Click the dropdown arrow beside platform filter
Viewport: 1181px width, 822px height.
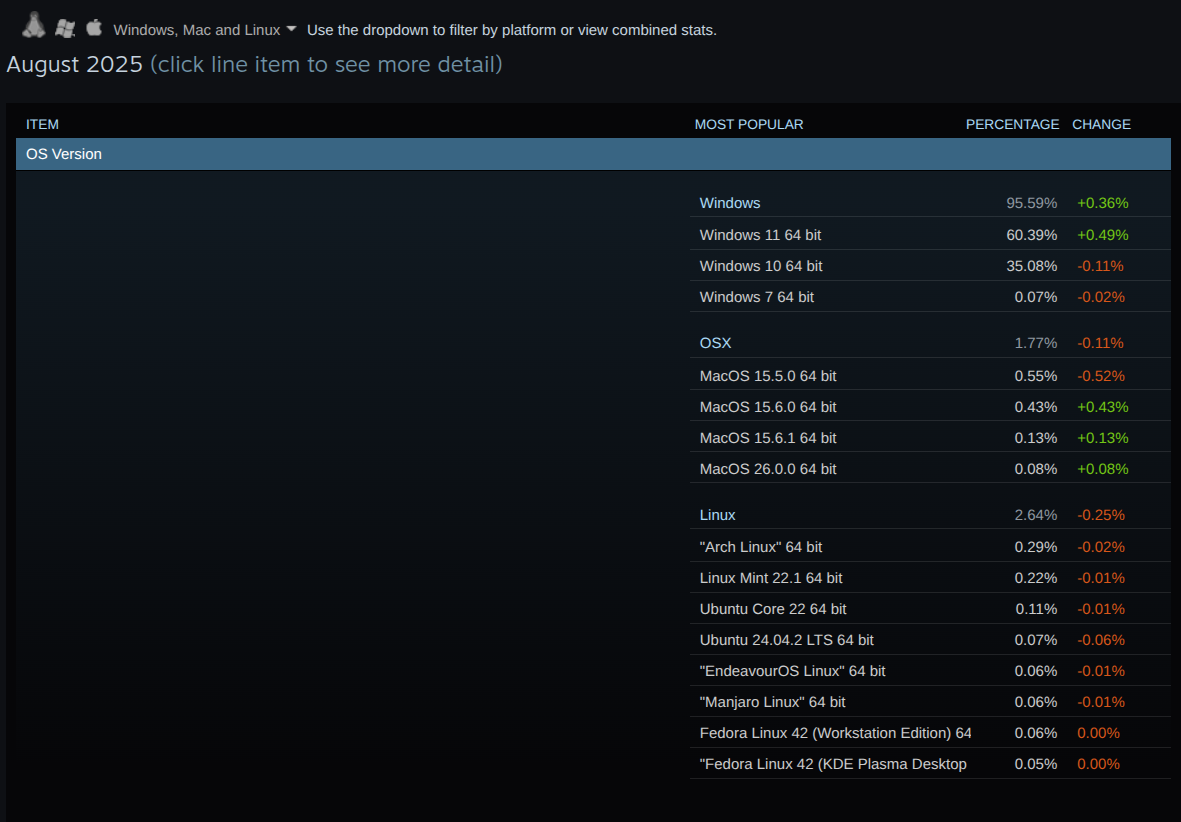pyautogui.click(x=291, y=29)
